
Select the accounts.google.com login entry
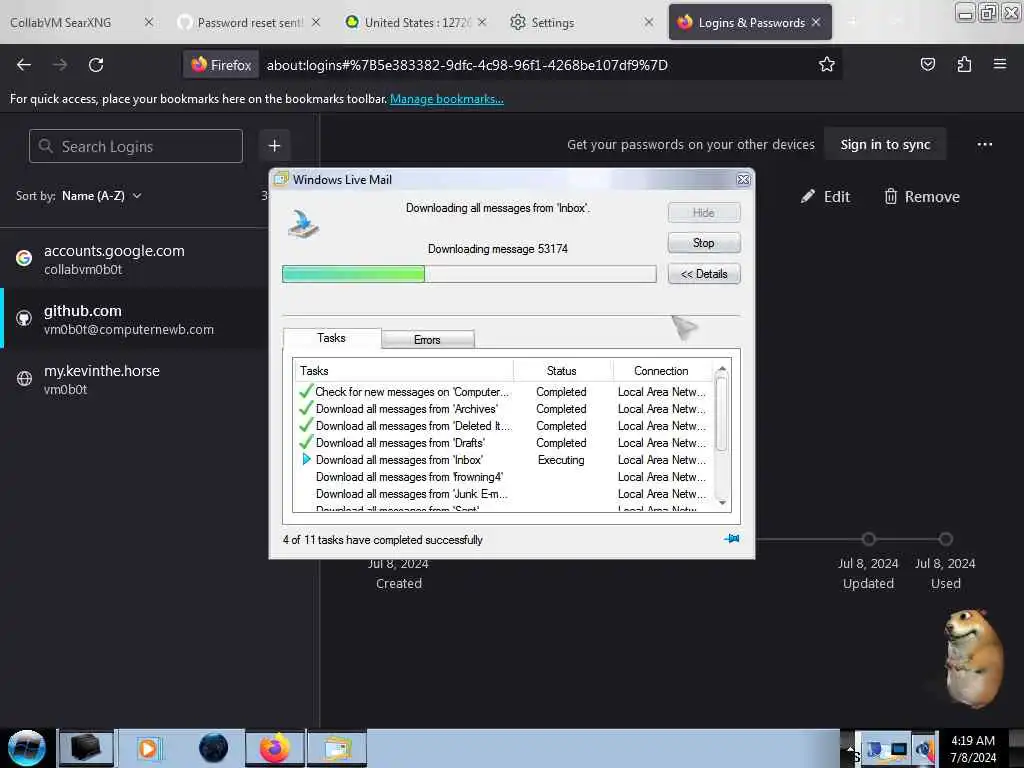tap(134, 259)
